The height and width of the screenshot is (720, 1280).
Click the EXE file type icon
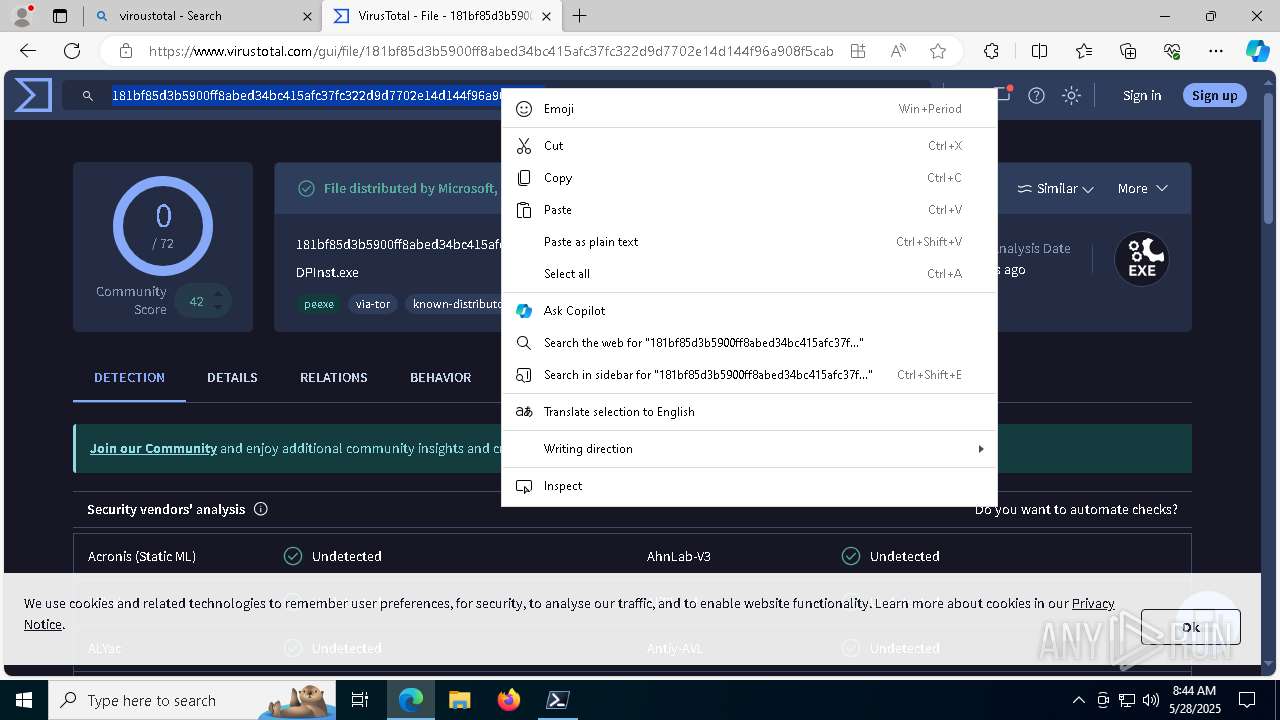tap(1142, 259)
